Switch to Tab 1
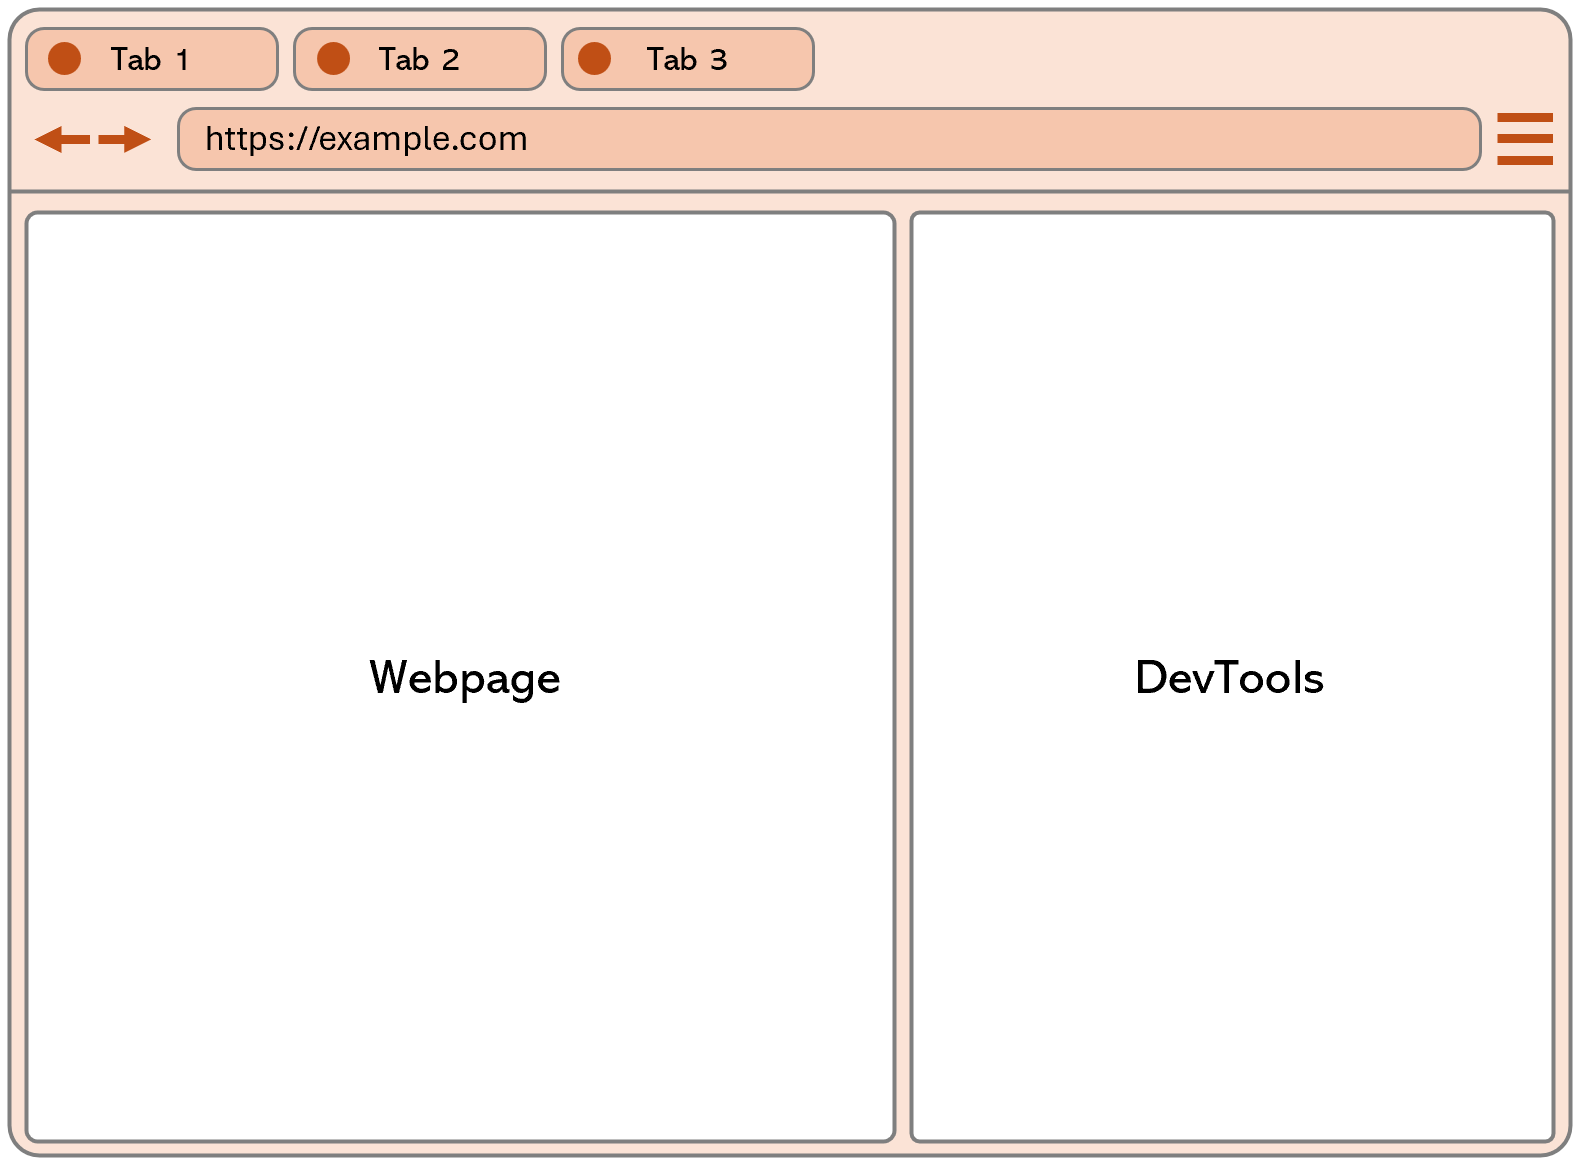The width and height of the screenshot is (1578, 1164). pos(152,59)
